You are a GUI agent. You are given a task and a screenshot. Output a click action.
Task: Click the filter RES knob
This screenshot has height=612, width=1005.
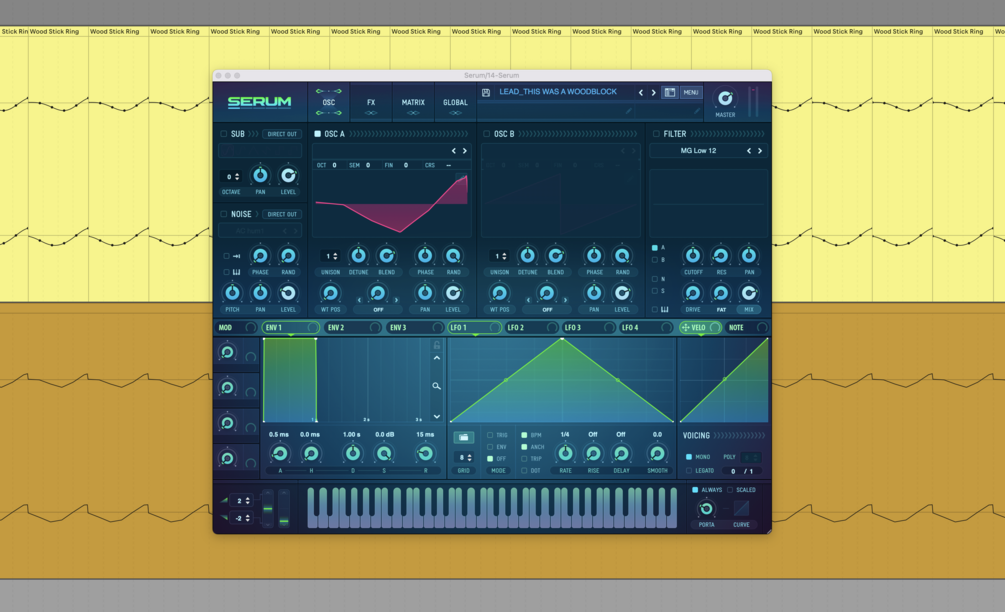[721, 256]
